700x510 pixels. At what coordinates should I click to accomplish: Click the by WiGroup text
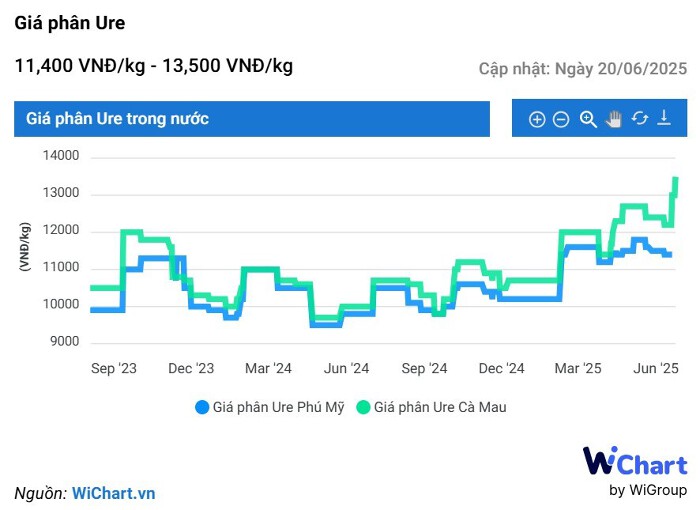[x=648, y=490]
